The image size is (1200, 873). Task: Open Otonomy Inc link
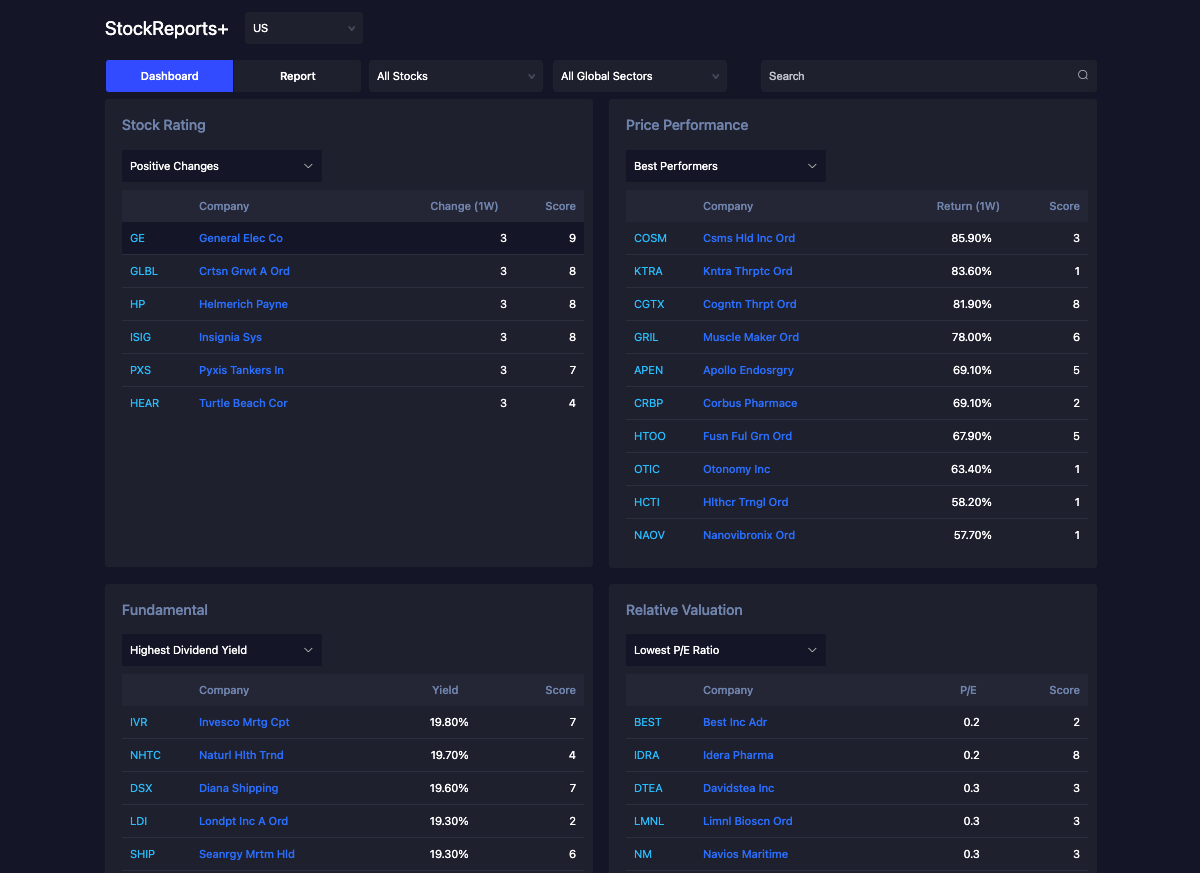point(736,469)
